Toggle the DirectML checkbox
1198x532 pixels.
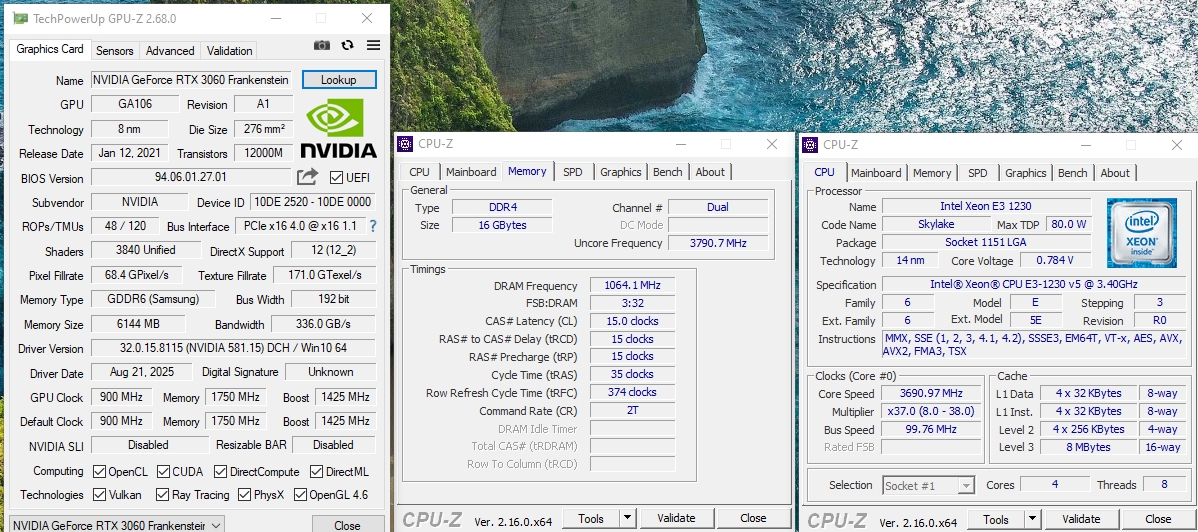click(x=316, y=471)
